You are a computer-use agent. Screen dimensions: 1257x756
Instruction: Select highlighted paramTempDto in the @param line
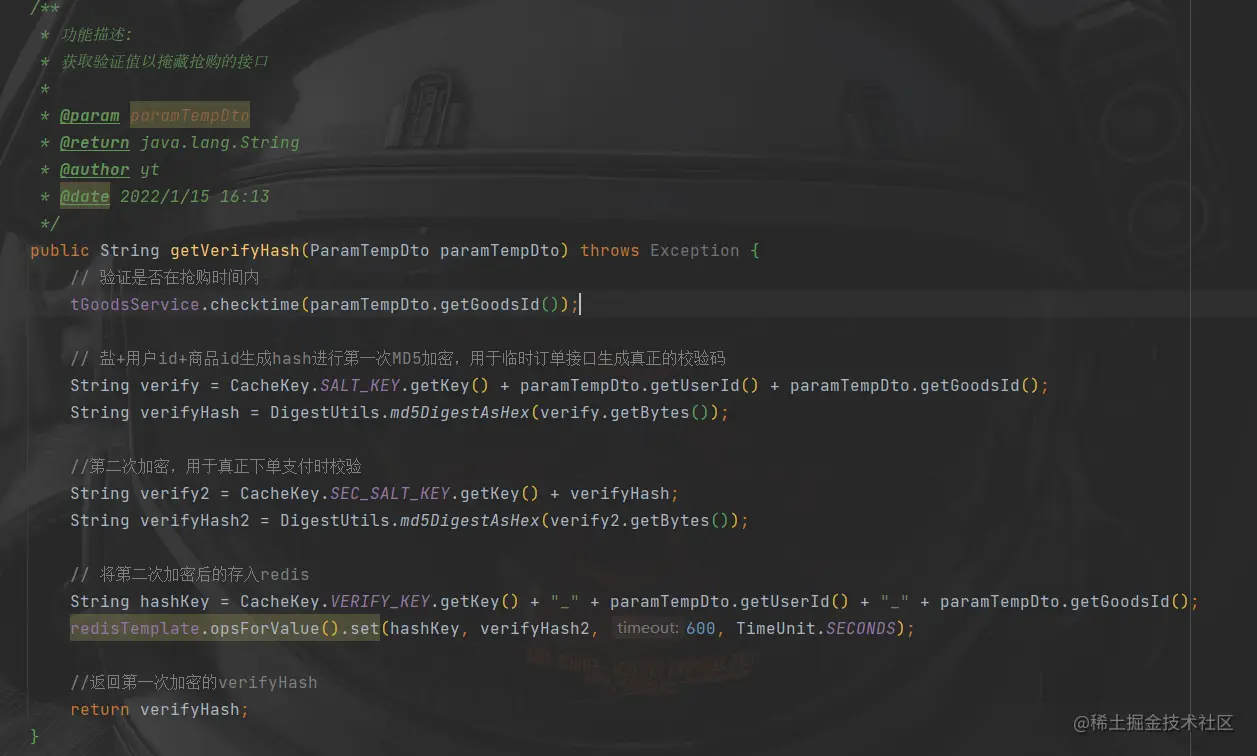pos(190,116)
